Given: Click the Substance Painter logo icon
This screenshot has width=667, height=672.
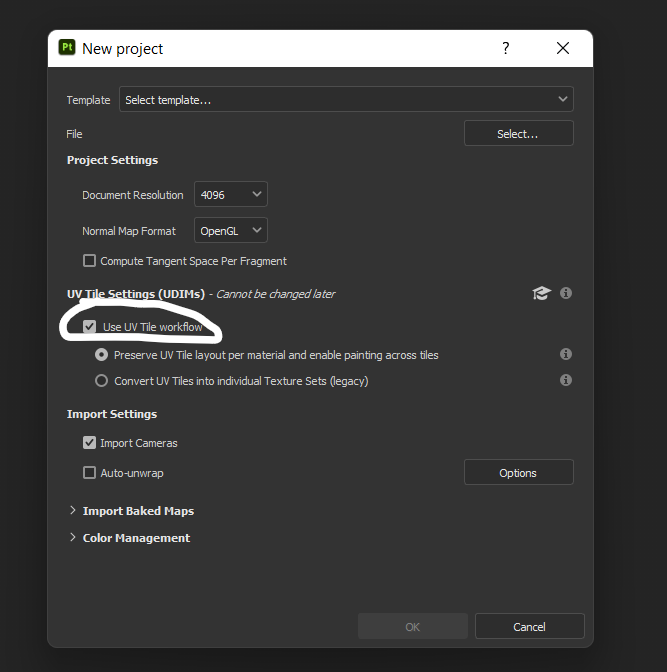Looking at the screenshot, I should (68, 48).
